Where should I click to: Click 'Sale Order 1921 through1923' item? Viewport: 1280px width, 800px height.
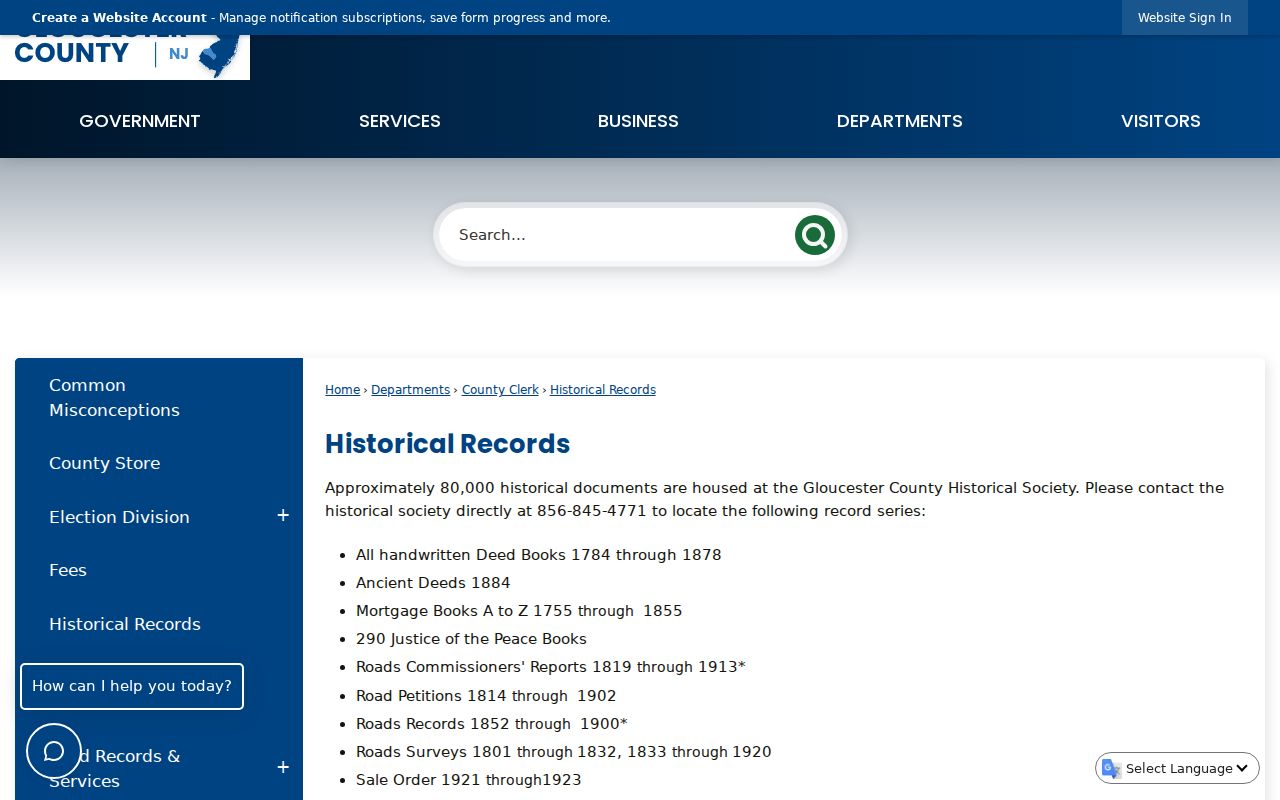[x=468, y=780]
